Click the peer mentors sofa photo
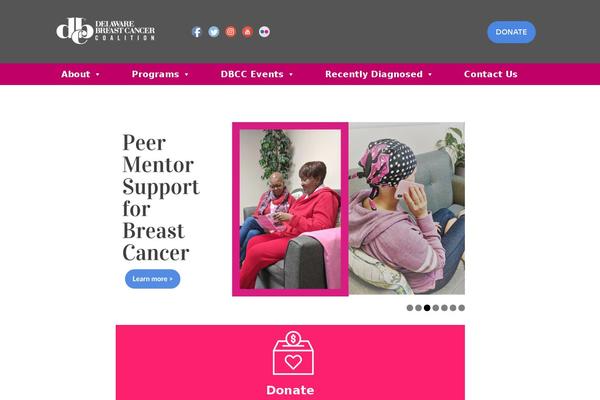The image size is (600, 400). [290, 209]
